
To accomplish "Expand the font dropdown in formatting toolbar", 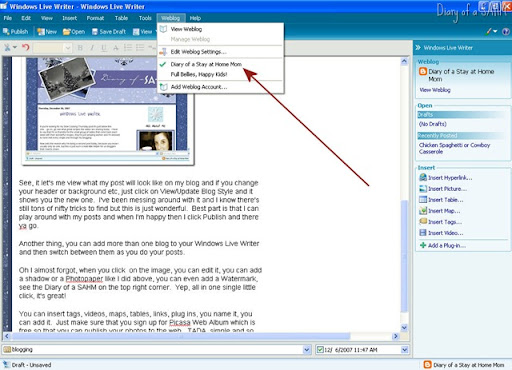I will [68, 48].
